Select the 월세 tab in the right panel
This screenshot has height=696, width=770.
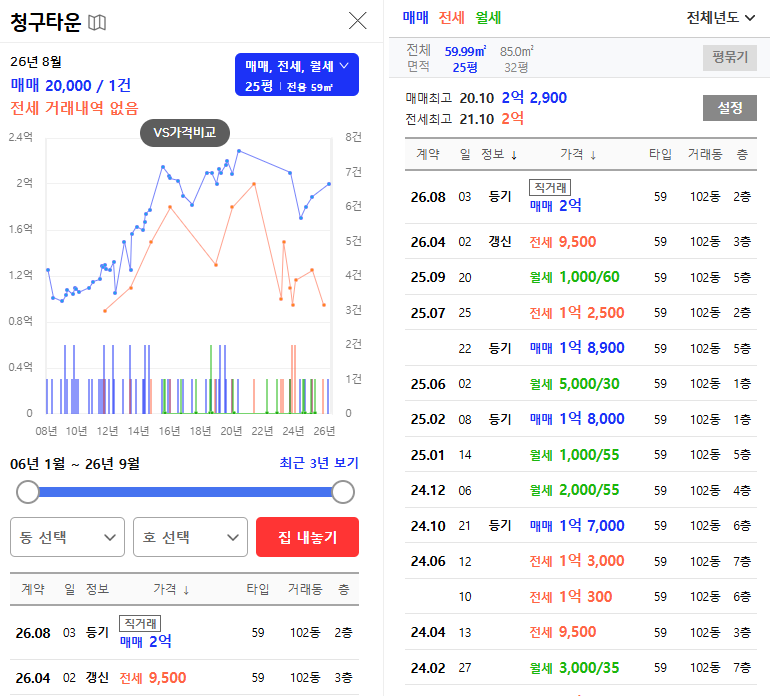tap(488, 18)
